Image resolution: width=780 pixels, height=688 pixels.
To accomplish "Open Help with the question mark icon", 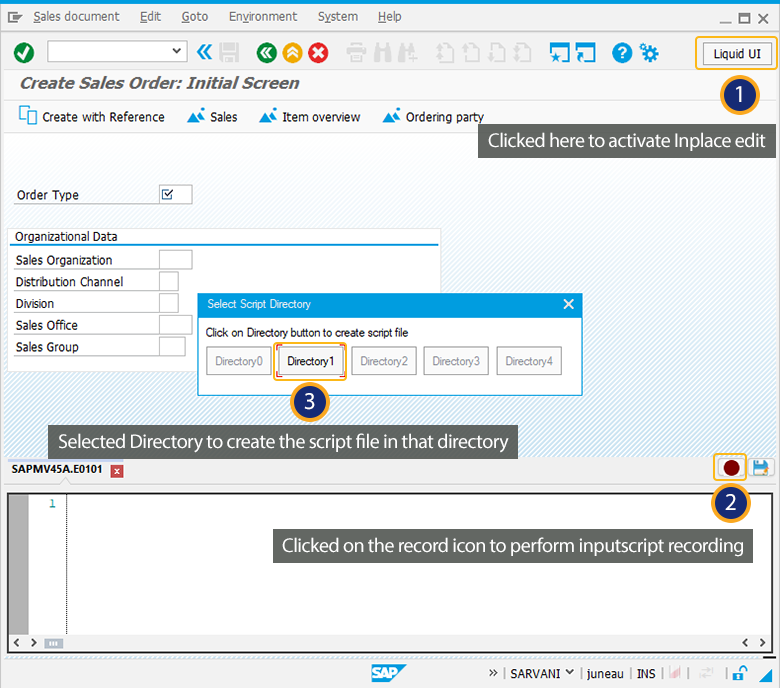I will [x=622, y=52].
